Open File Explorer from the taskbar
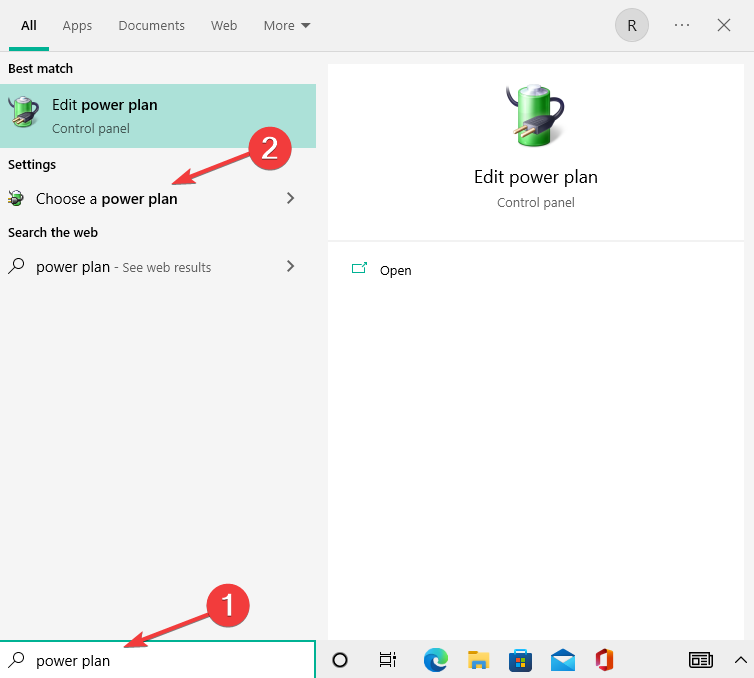Image resolution: width=754 pixels, height=678 pixels. click(x=478, y=660)
